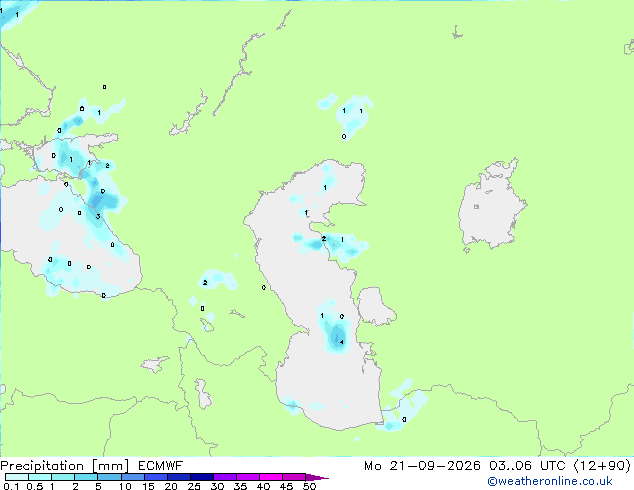Click the weatheronline.co.uk copyright link

coord(550,481)
